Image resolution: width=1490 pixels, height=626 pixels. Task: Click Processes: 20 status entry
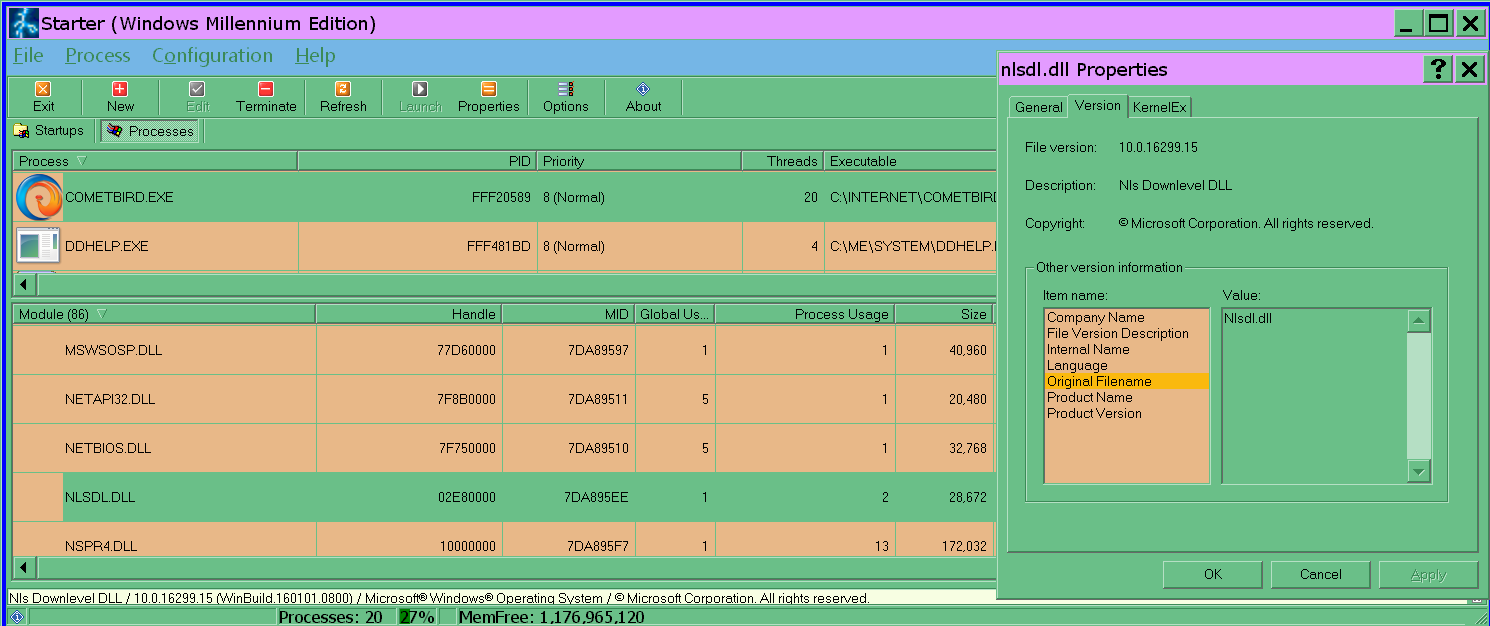coord(330,617)
